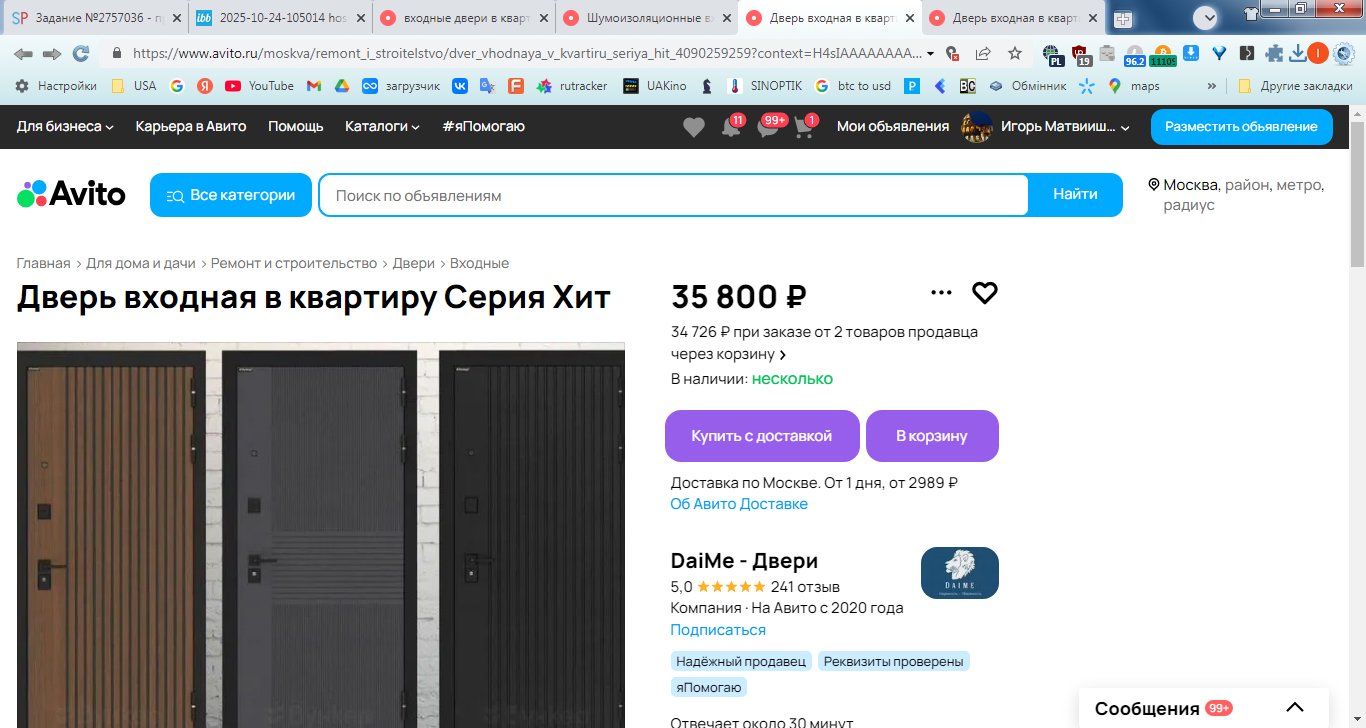Open the door product photo
Screen dimensions: 1366x728
pyautogui.click(x=321, y=535)
